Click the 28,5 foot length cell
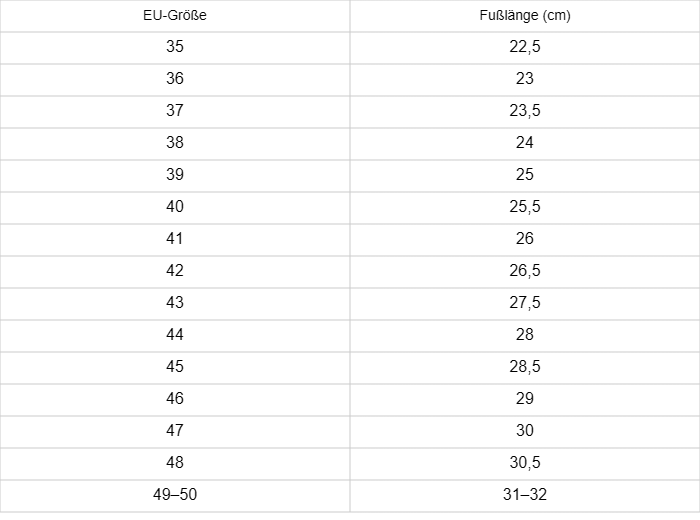700x520 pixels. [525, 367]
